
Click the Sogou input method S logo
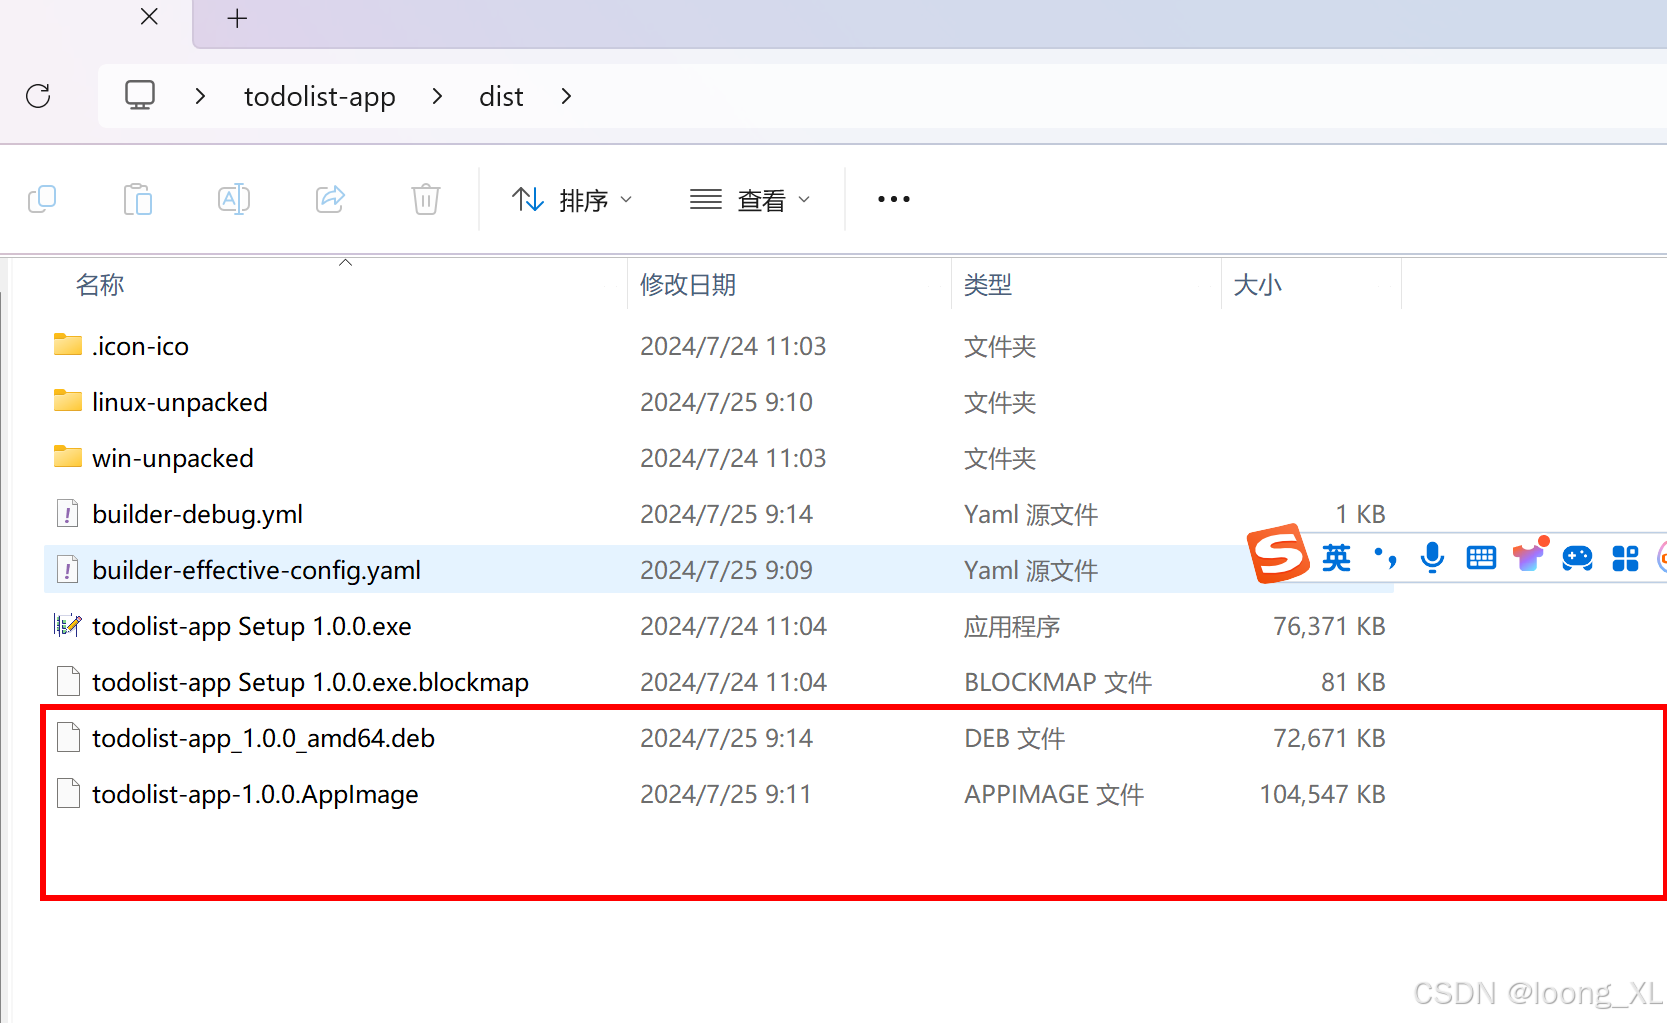tap(1278, 553)
